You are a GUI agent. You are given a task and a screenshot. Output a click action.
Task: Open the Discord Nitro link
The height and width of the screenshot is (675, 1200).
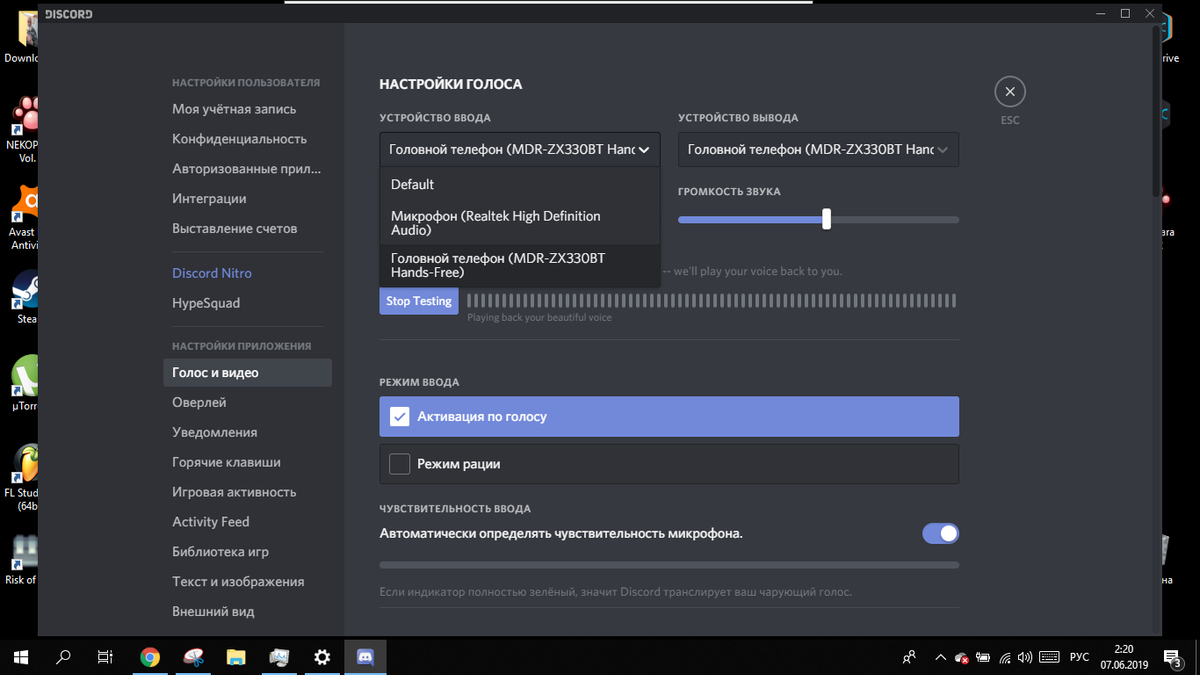click(212, 273)
